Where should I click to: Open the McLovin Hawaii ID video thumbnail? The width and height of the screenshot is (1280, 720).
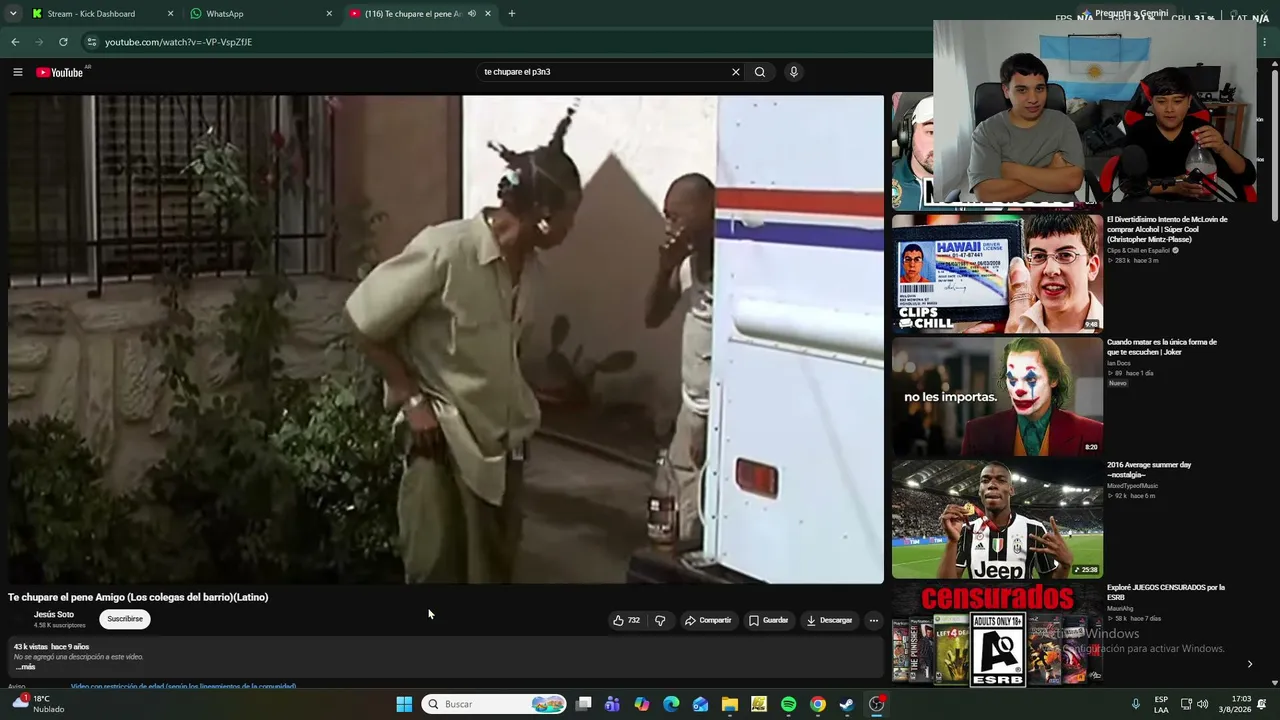tap(997, 273)
